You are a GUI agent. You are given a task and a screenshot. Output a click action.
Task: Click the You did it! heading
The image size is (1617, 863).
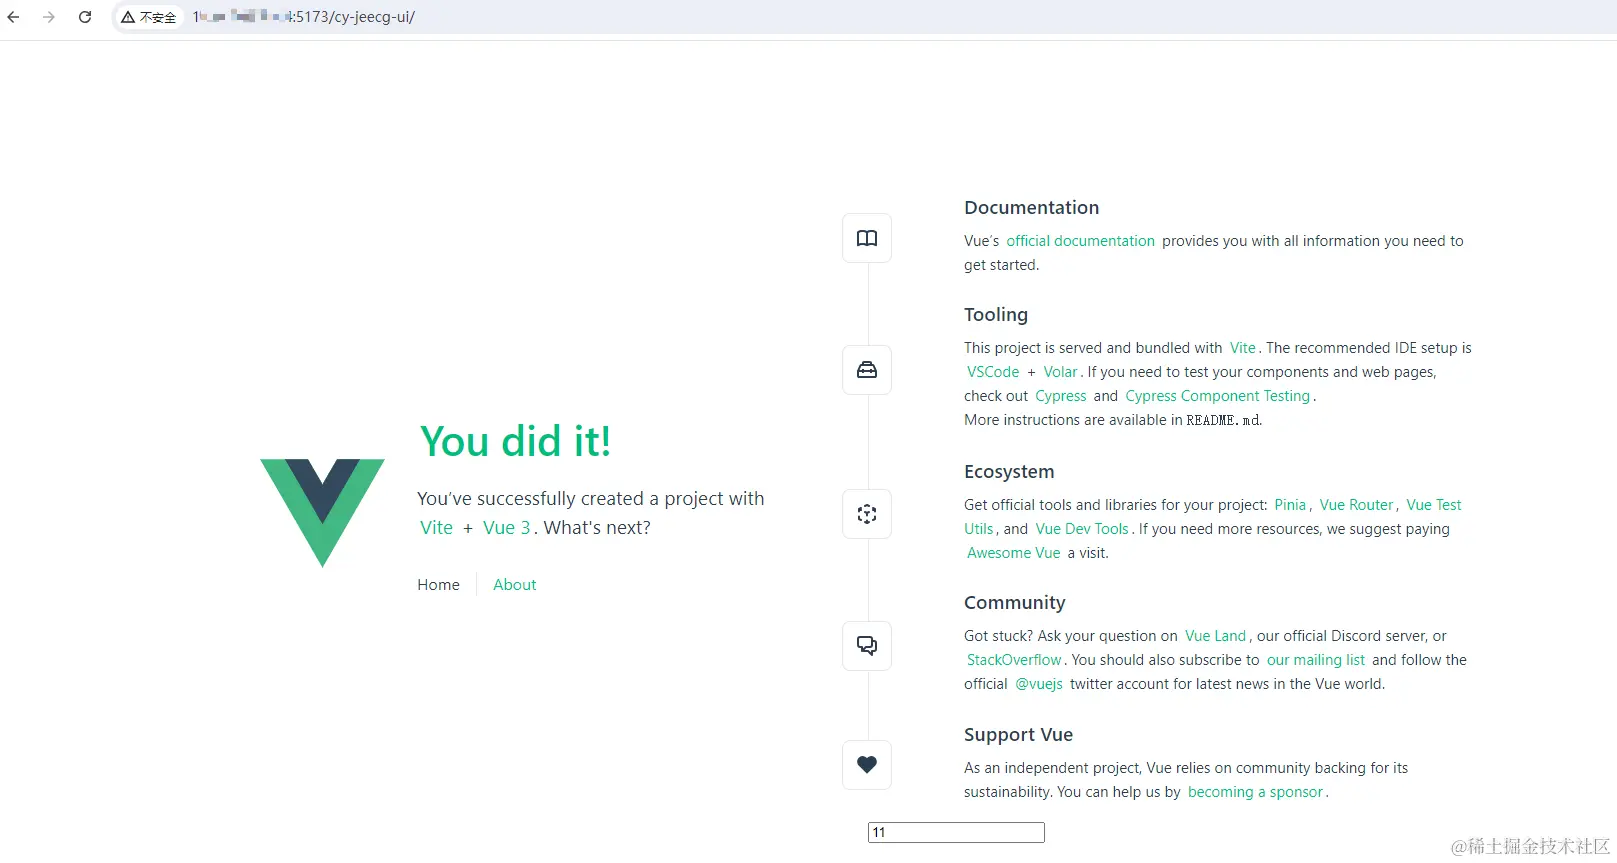[x=516, y=441]
